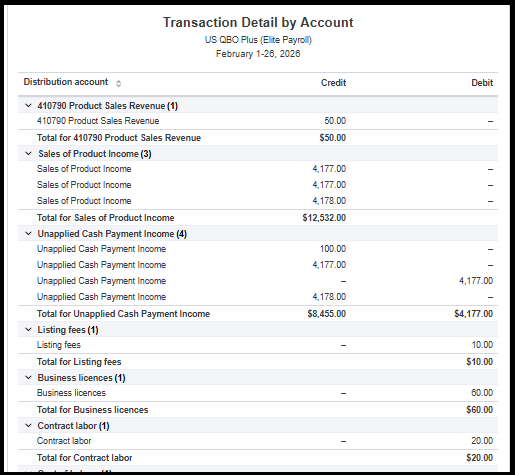Image resolution: width=516 pixels, height=475 pixels.
Task: Sort by Distribution account column arrows
Action: coord(118,83)
